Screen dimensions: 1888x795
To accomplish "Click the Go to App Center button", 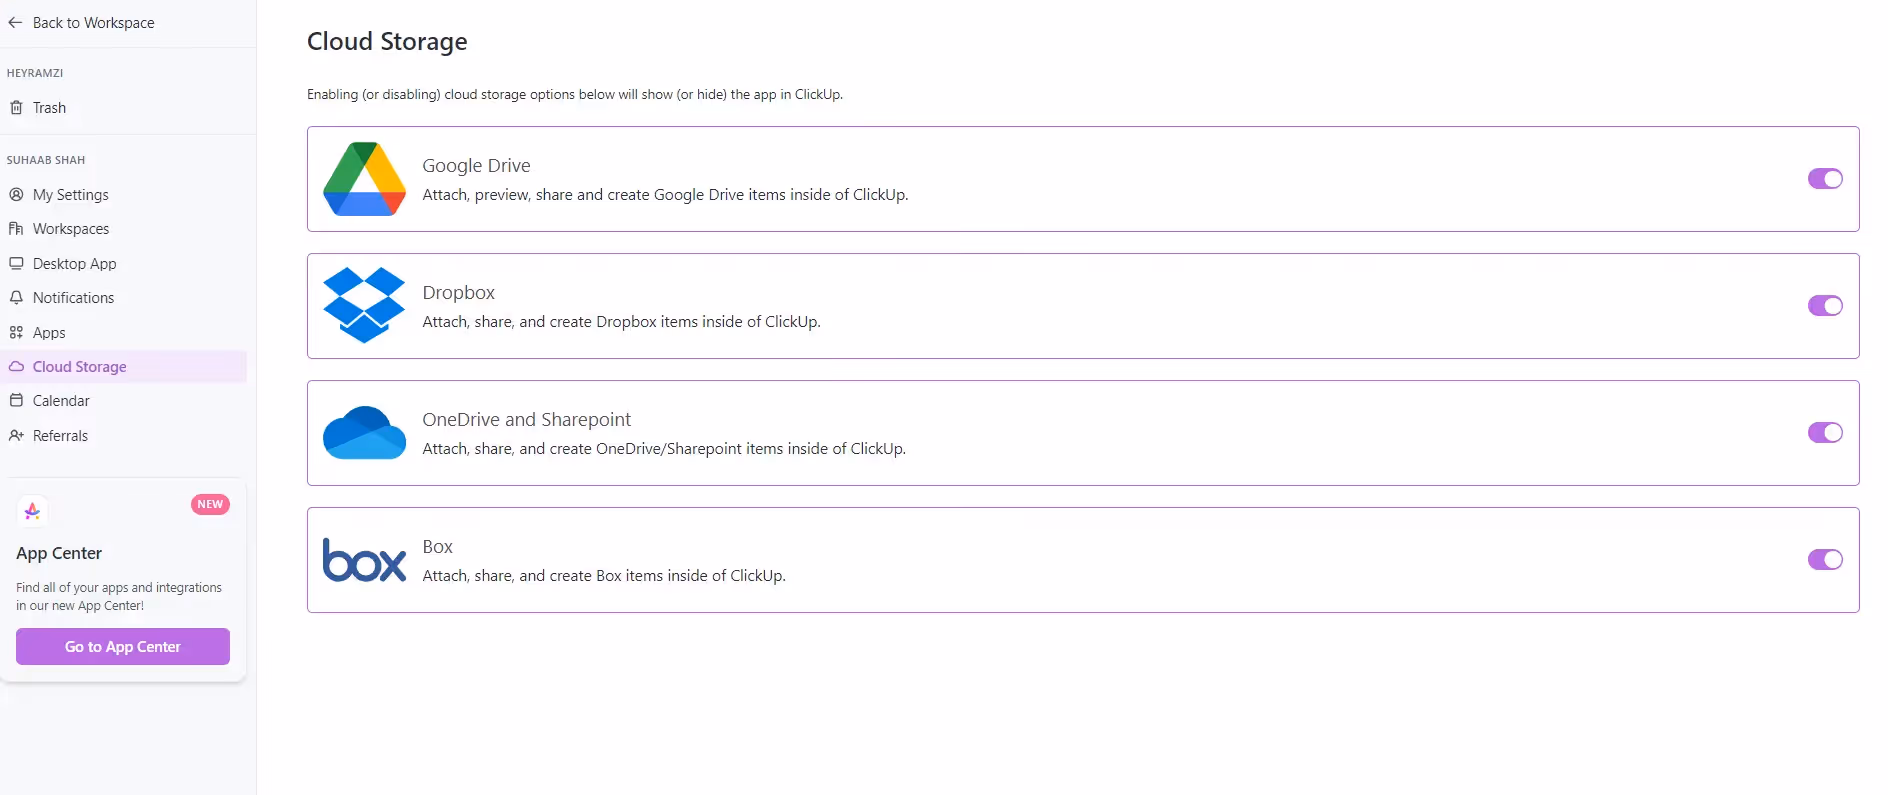I will point(122,646).
